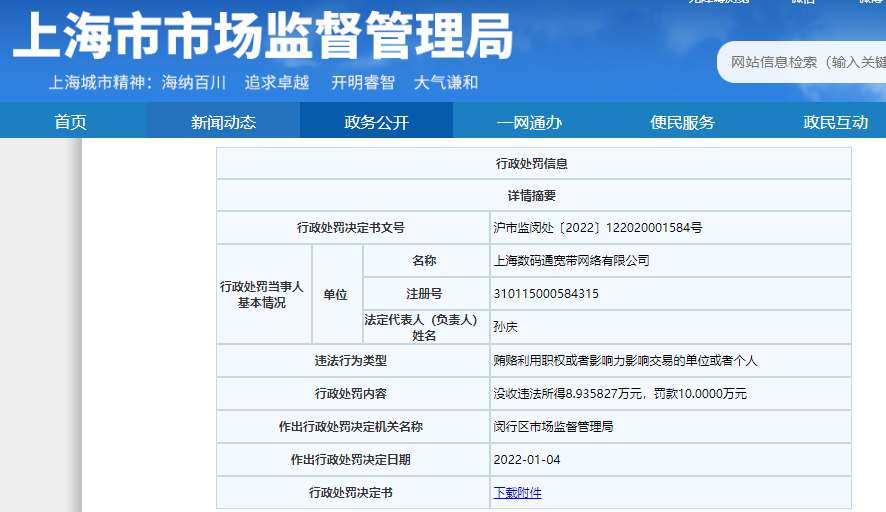Open the 首页 navigation tab

pos(71,122)
